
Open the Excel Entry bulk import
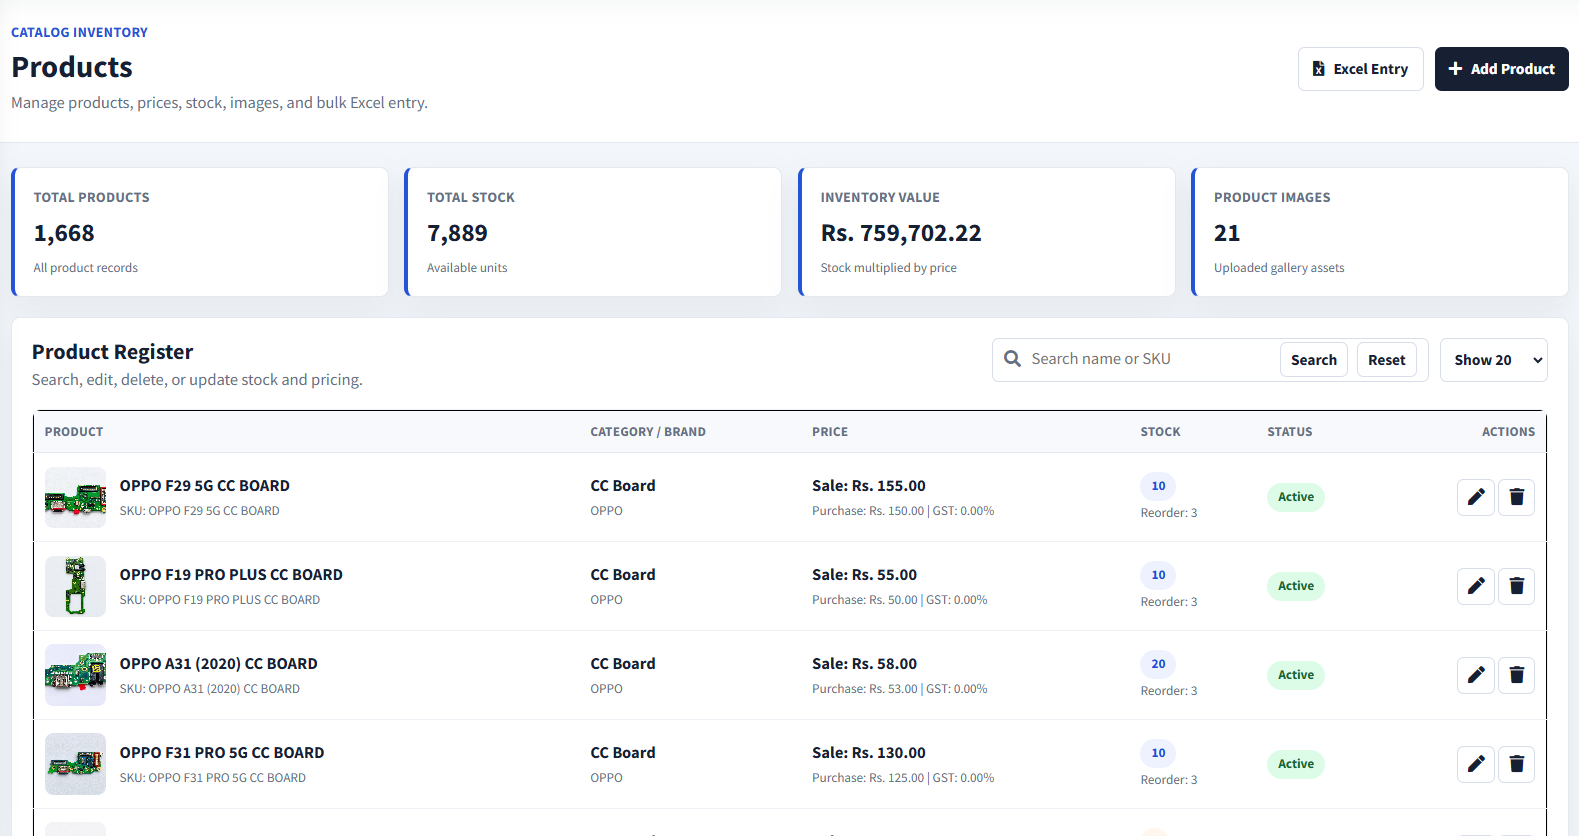tap(1360, 69)
